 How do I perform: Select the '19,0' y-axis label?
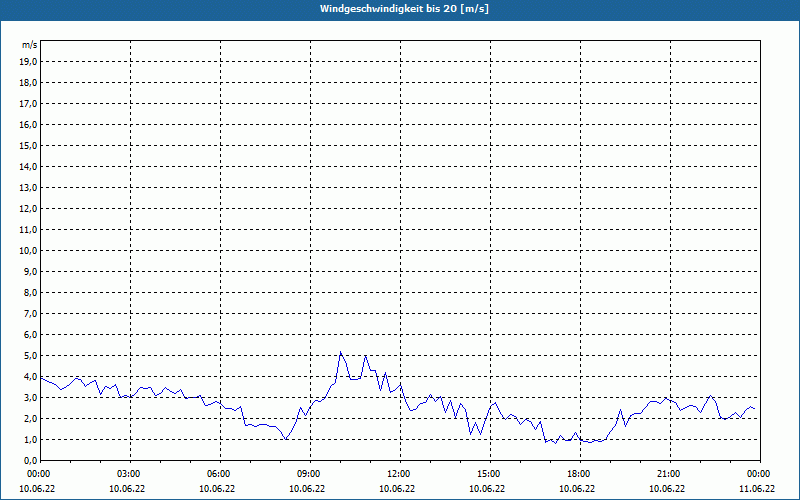coord(28,62)
